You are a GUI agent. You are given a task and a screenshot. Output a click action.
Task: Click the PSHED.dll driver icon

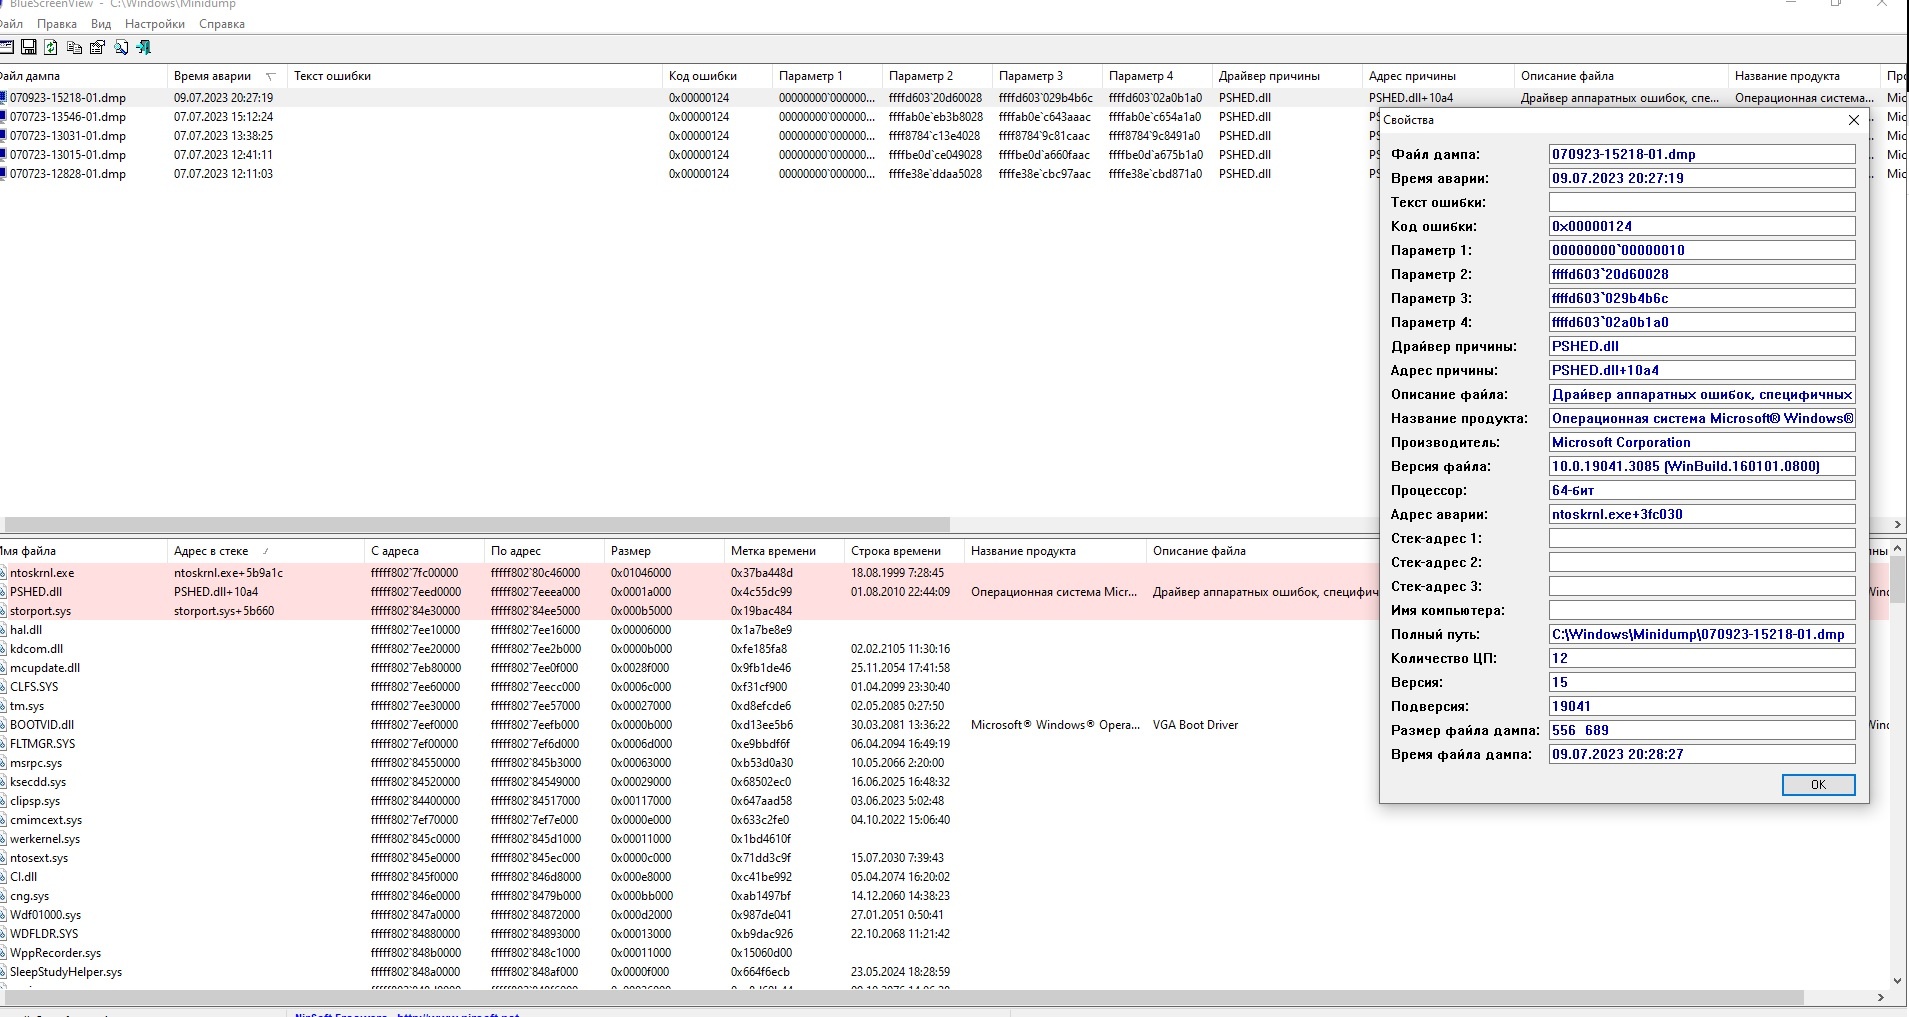tap(3, 592)
